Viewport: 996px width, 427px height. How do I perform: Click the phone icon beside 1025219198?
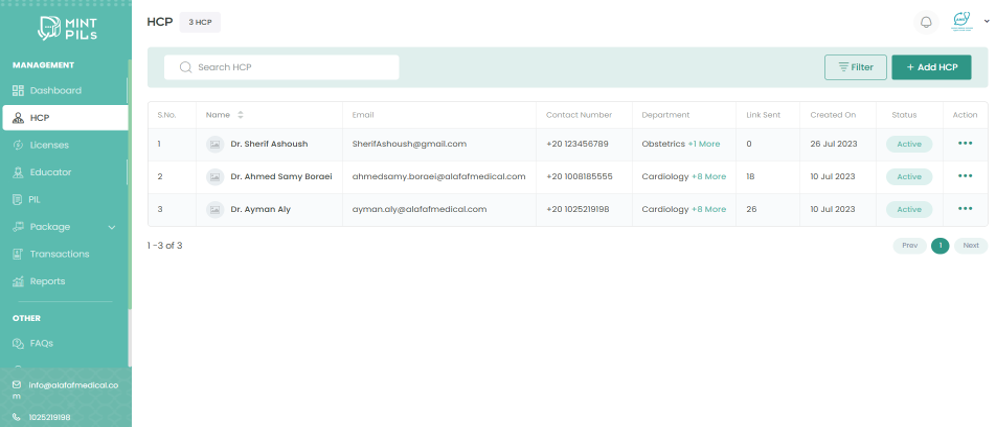click(16, 417)
